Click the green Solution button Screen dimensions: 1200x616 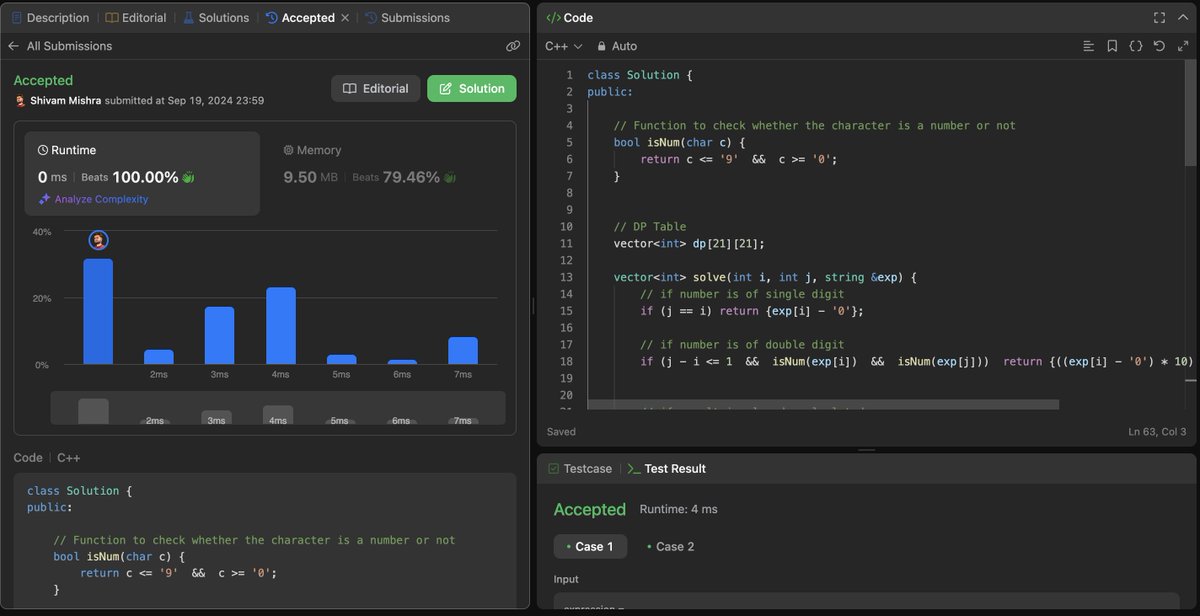click(x=472, y=88)
